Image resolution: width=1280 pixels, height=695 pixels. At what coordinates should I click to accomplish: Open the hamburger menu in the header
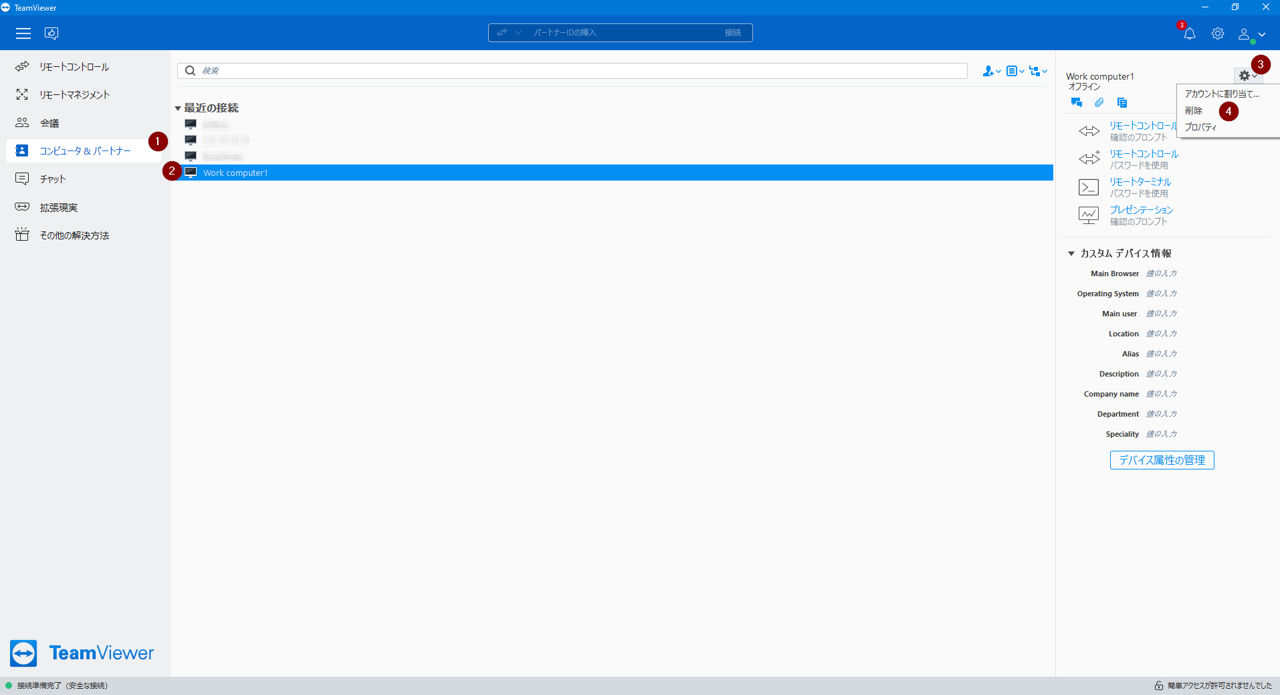click(23, 33)
